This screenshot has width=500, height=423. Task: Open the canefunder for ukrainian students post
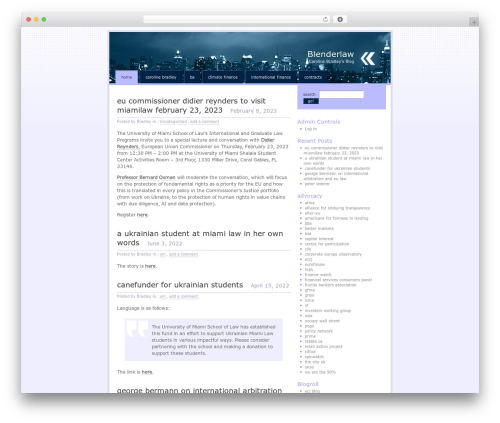180,285
